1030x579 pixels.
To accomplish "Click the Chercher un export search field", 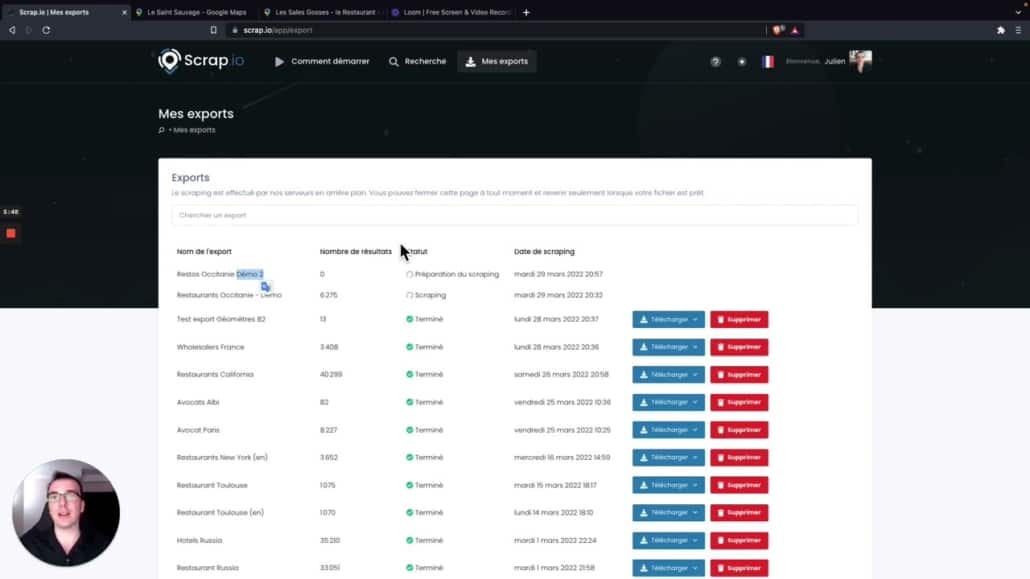I will (514, 215).
